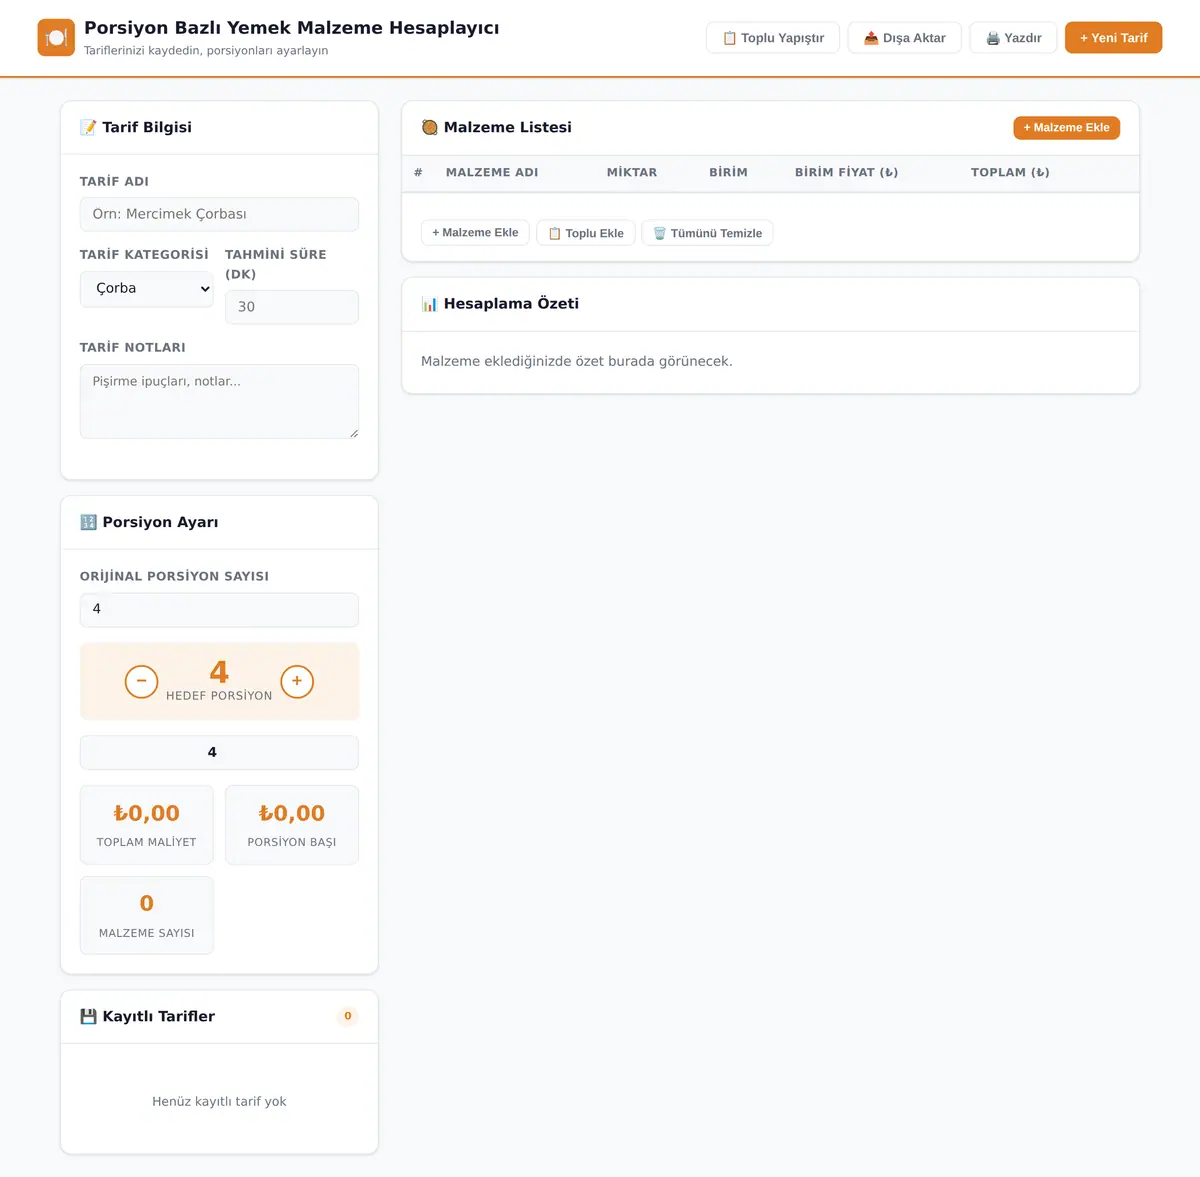Open the Toplu Ekle bulk add button
Screen dimensions: 1200x1177
586,233
